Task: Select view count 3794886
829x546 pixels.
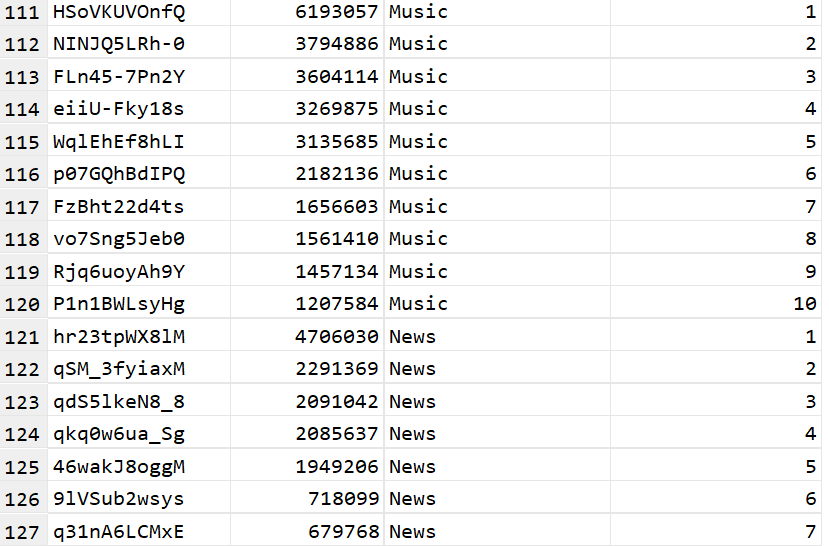Action: 307,44
